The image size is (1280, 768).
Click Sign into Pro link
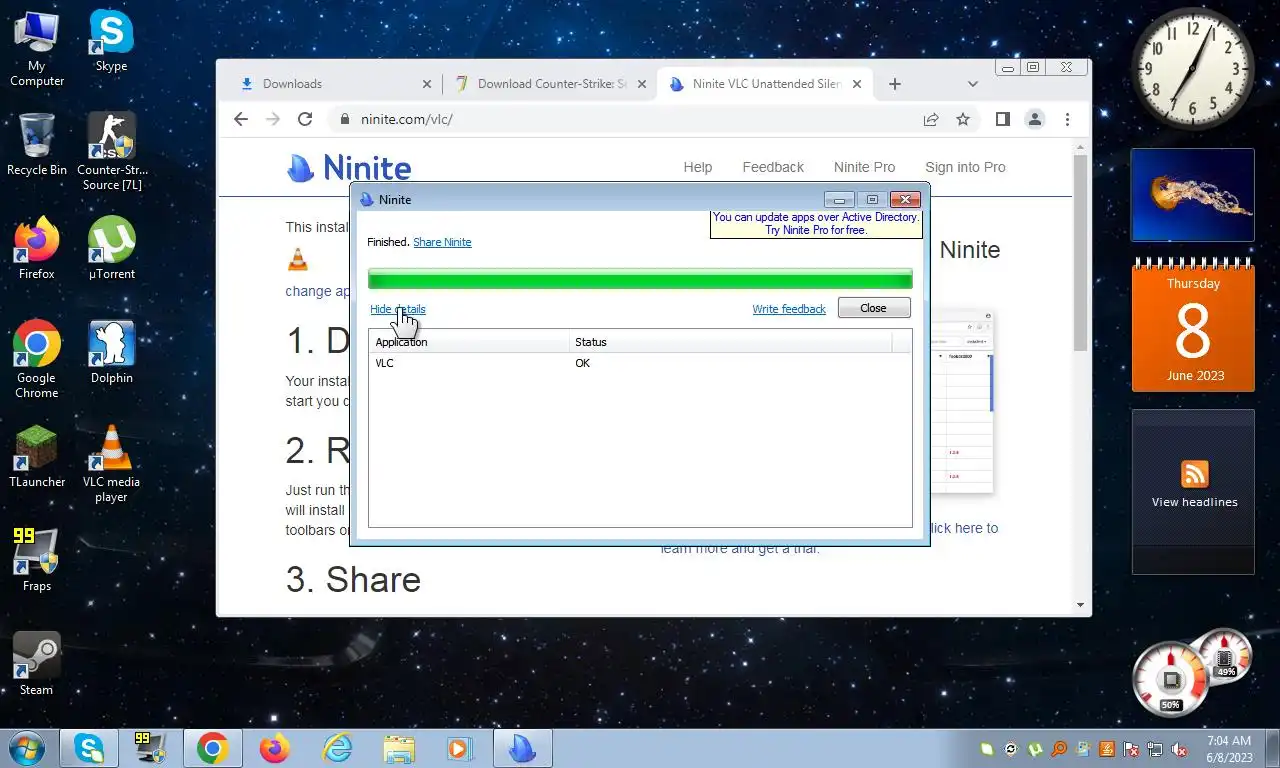pyautogui.click(x=965, y=167)
